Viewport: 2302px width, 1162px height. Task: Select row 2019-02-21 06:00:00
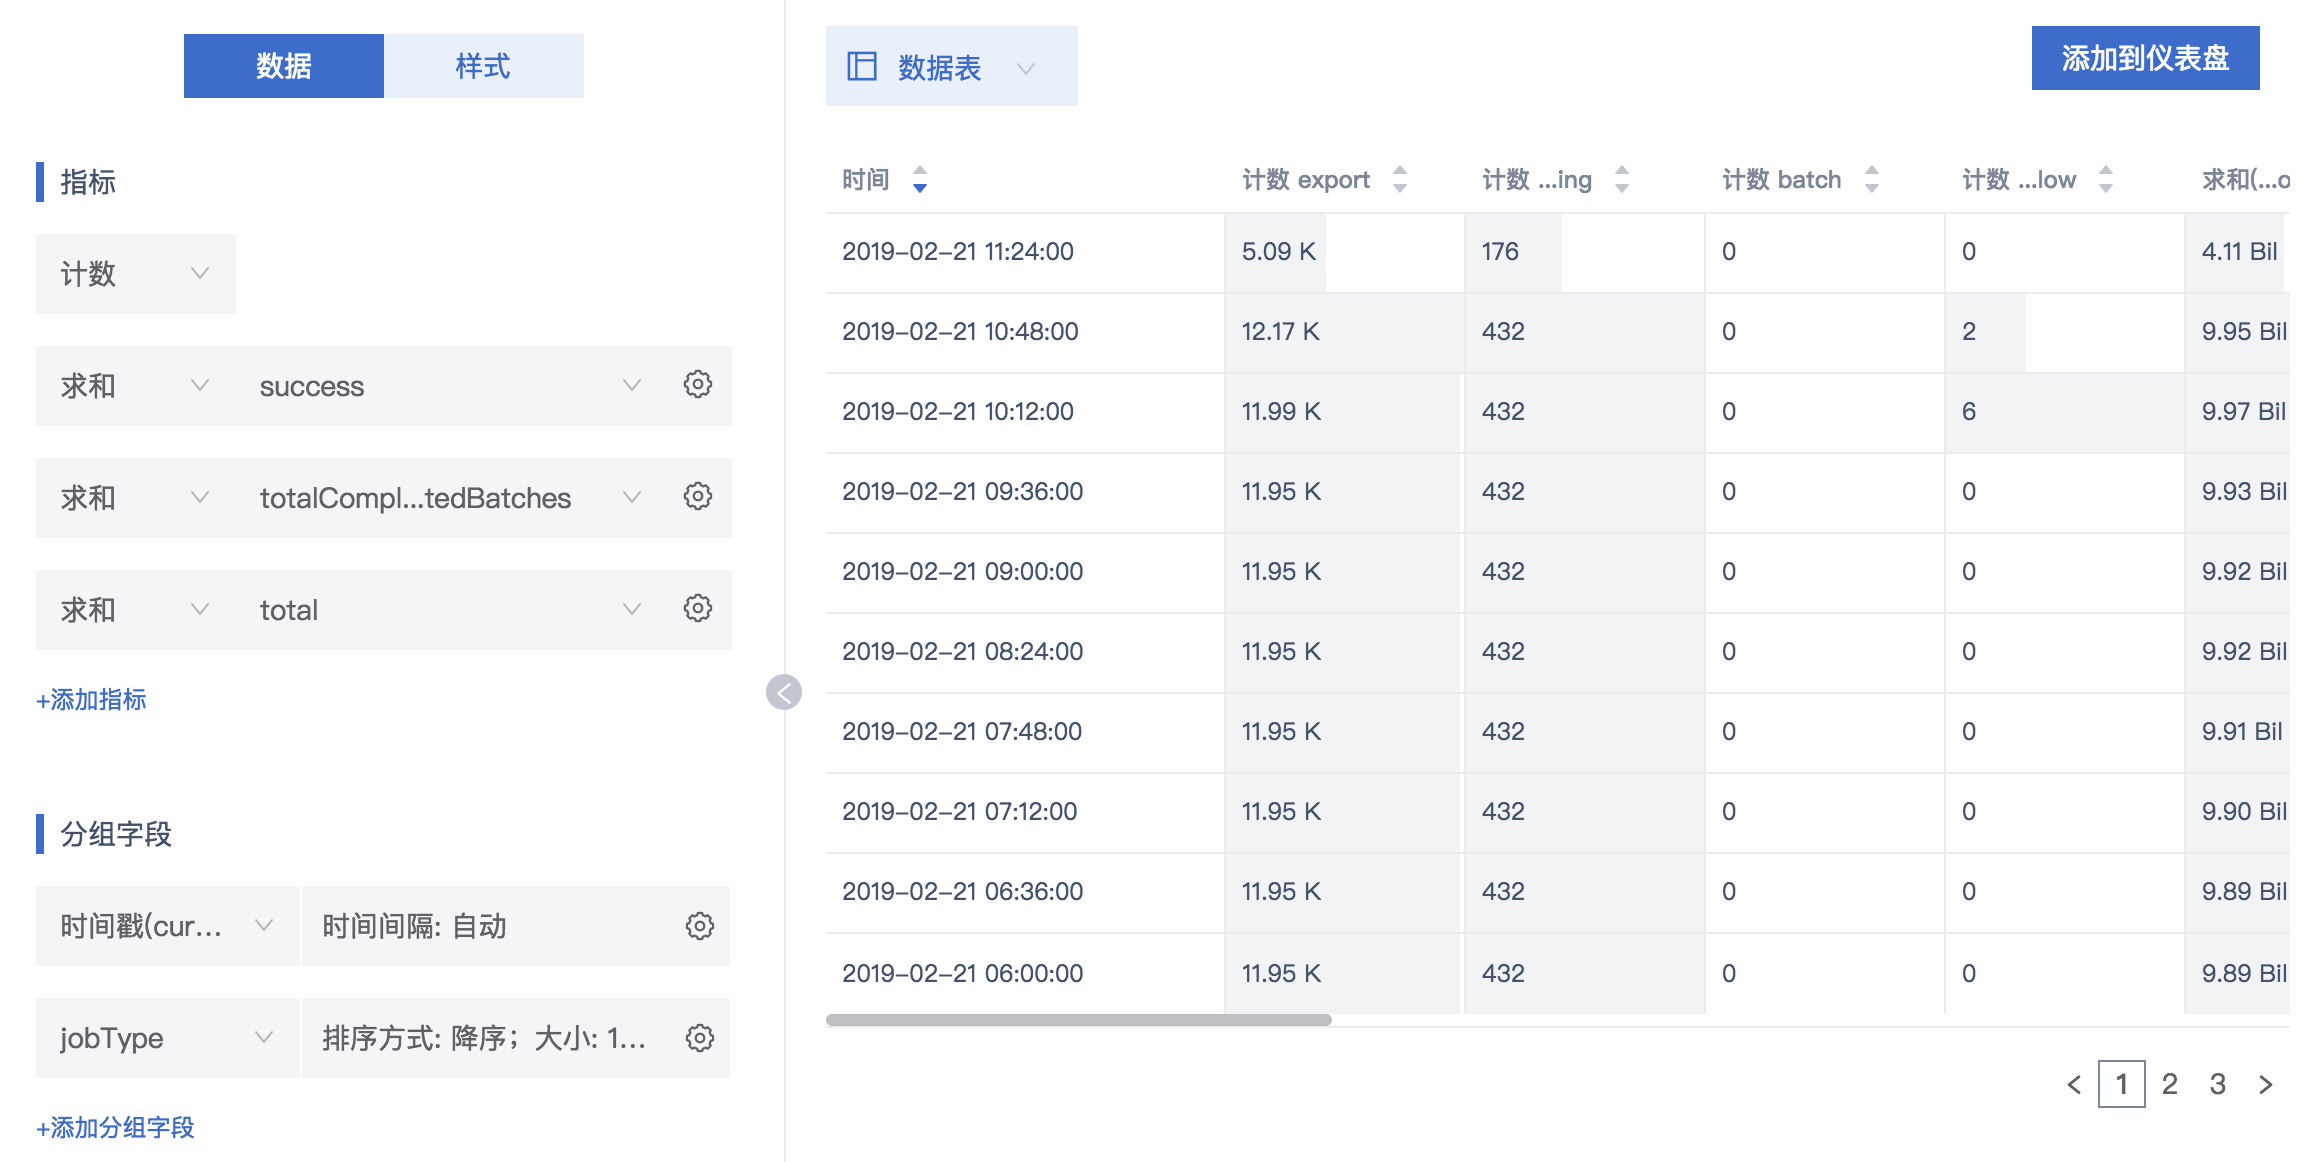[x=1558, y=973]
